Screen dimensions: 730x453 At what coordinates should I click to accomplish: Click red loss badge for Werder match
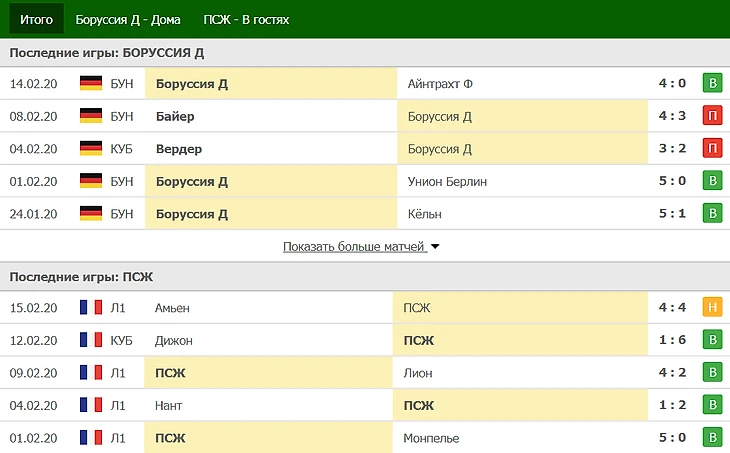coord(712,149)
